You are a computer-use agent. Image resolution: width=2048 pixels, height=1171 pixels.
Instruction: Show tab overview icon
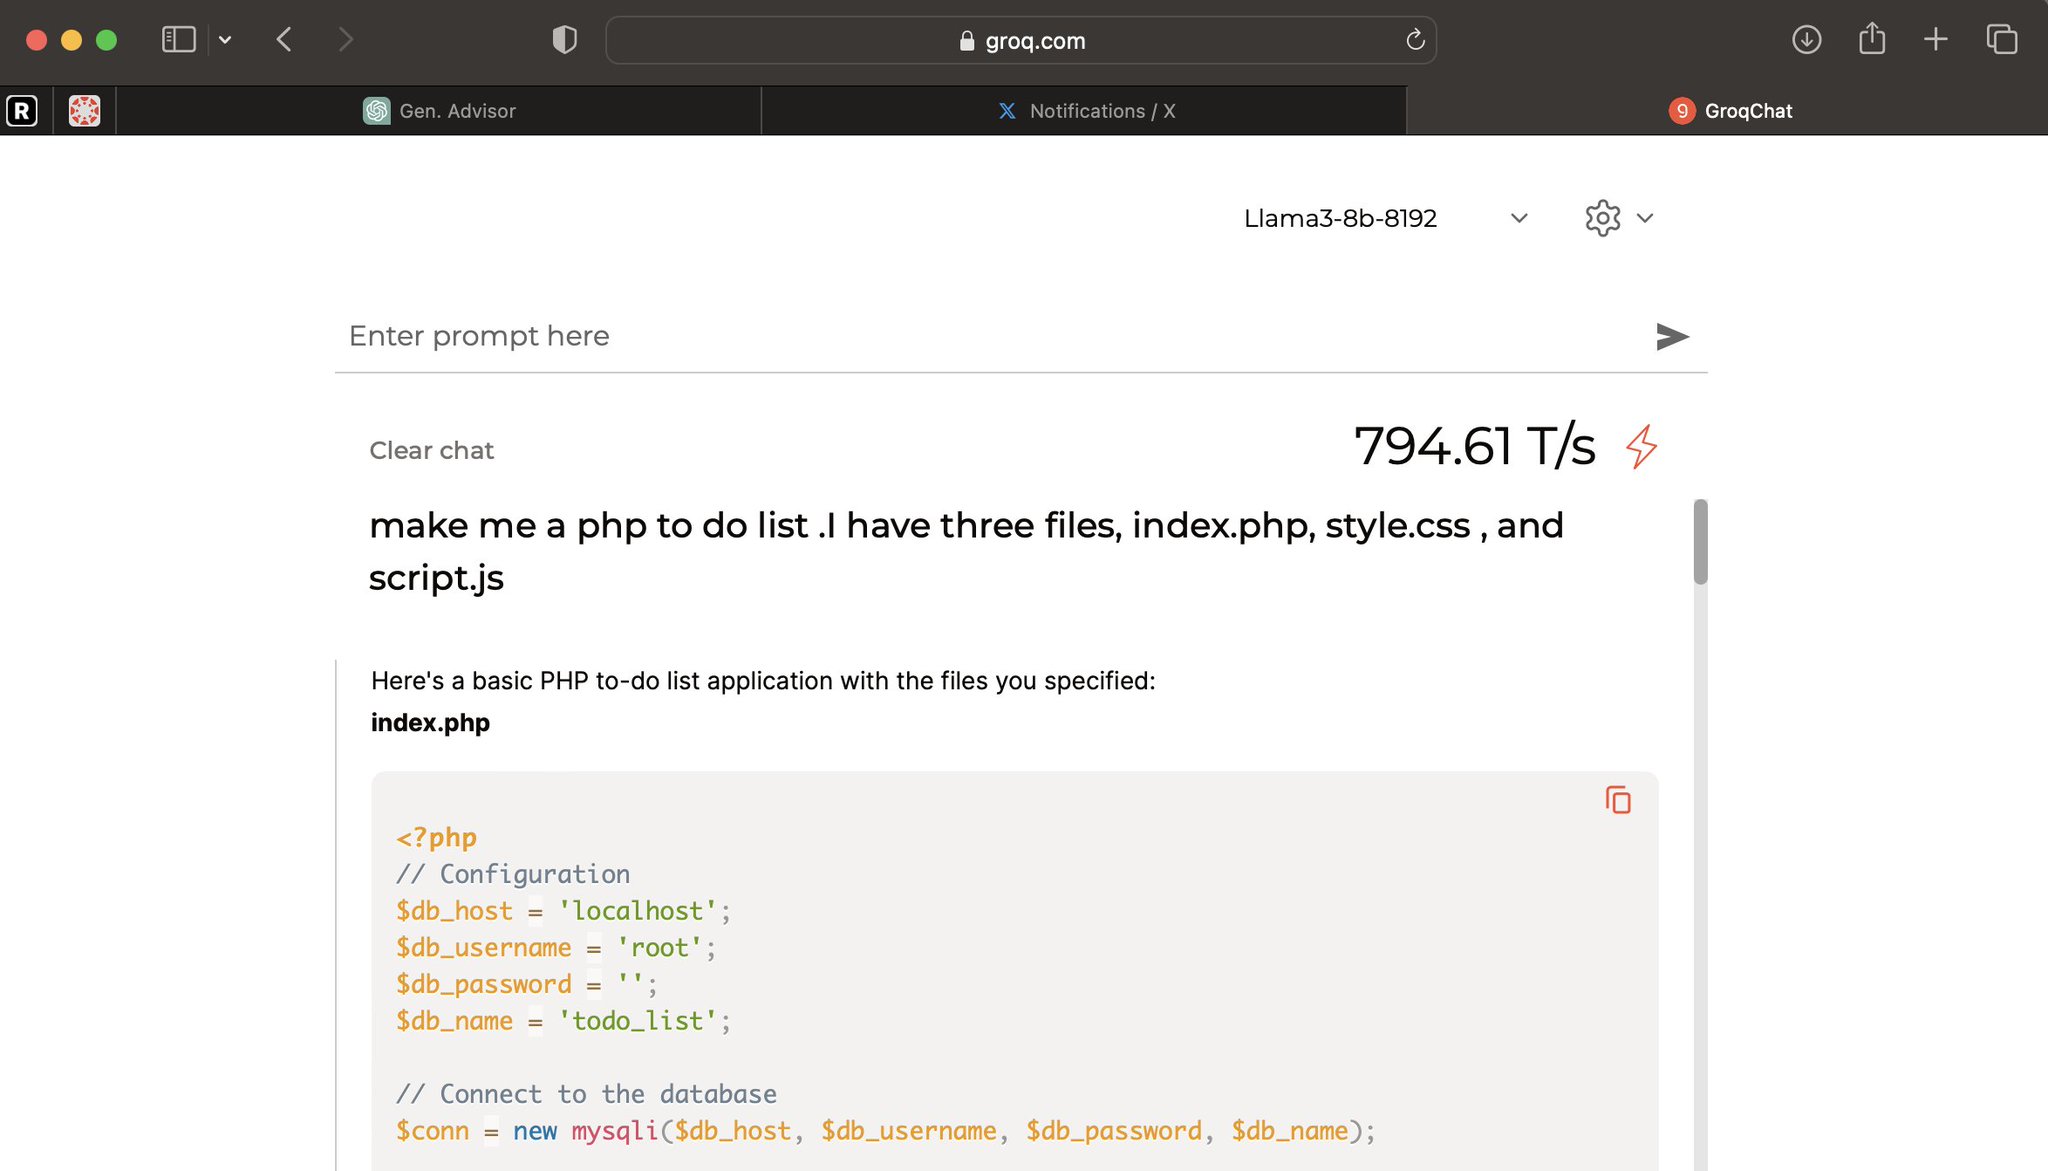click(2001, 40)
